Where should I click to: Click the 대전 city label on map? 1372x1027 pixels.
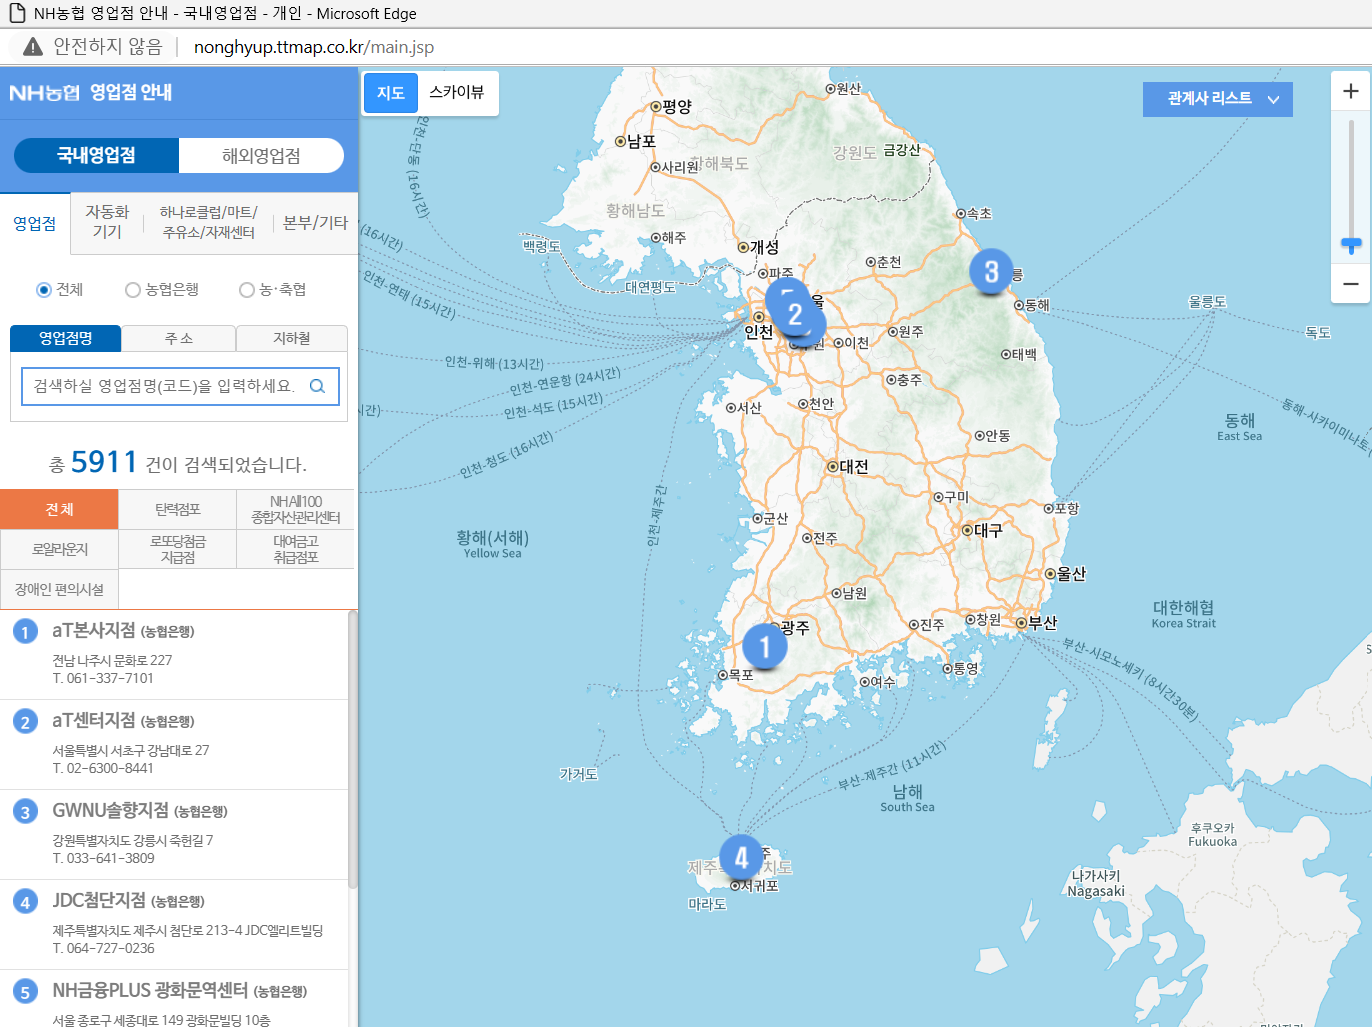pos(854,467)
